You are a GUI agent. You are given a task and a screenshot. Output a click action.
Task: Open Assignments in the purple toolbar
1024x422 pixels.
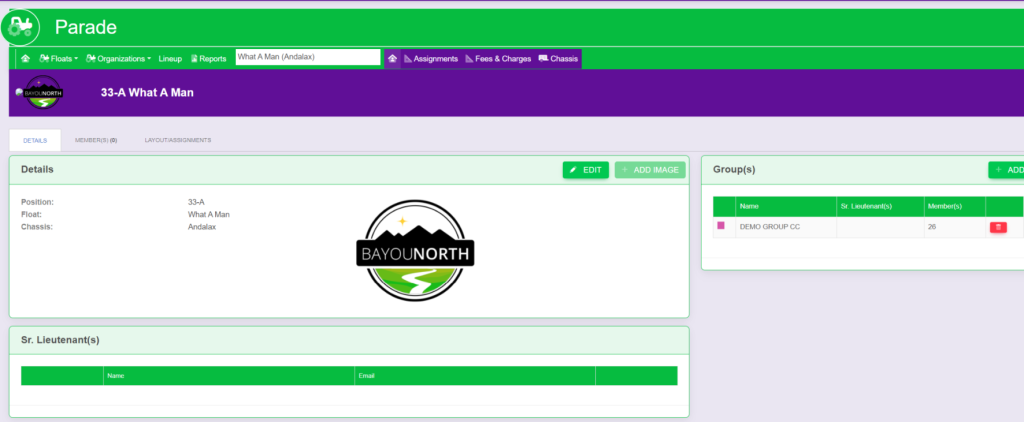tap(431, 59)
